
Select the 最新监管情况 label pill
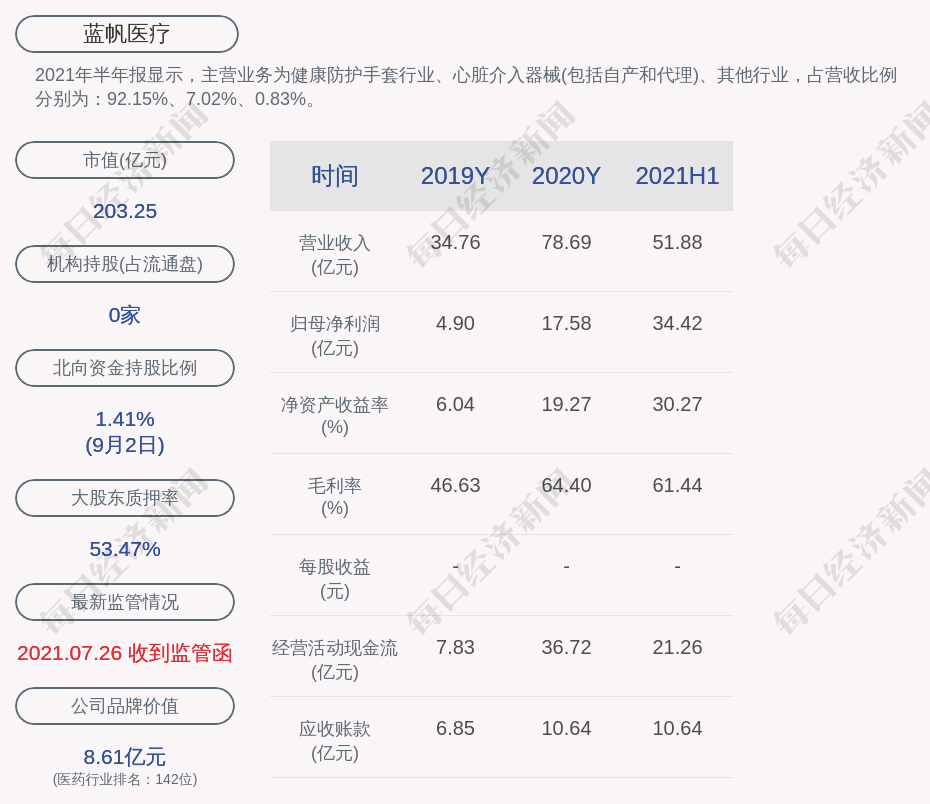tap(125, 602)
